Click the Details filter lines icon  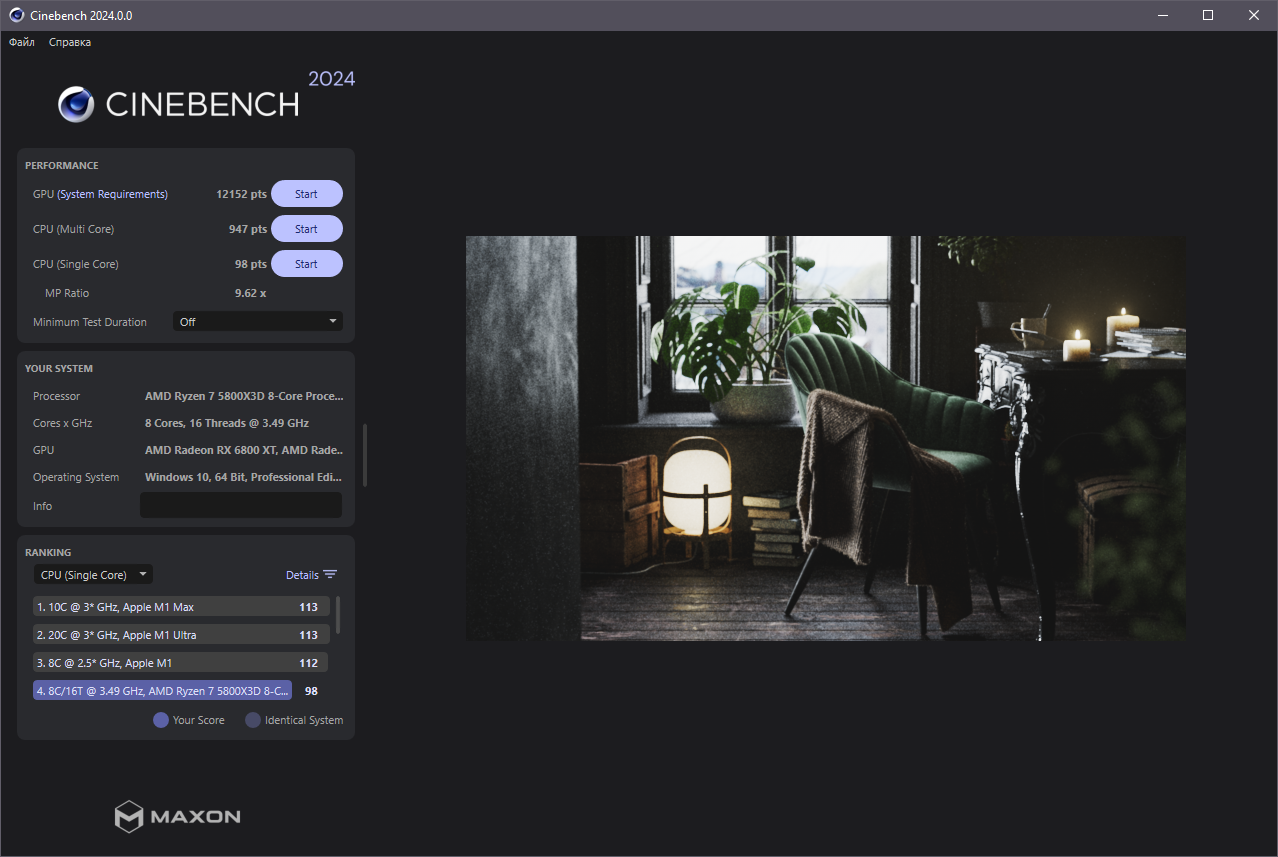(x=330, y=575)
